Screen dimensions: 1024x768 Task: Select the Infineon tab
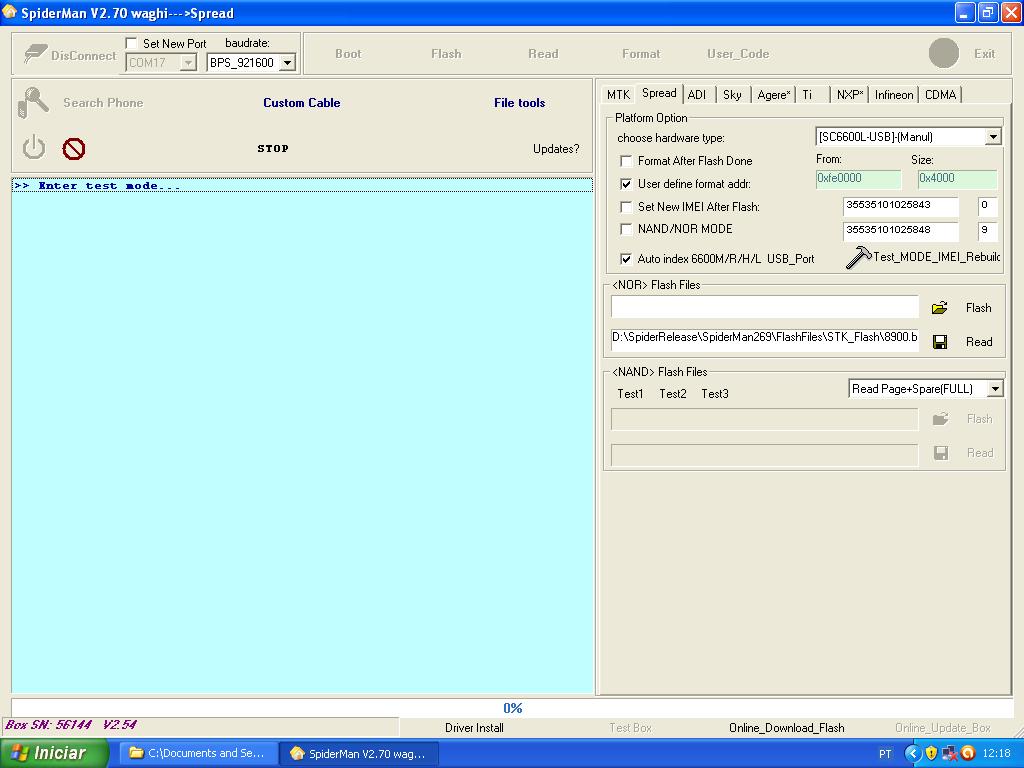coord(893,95)
